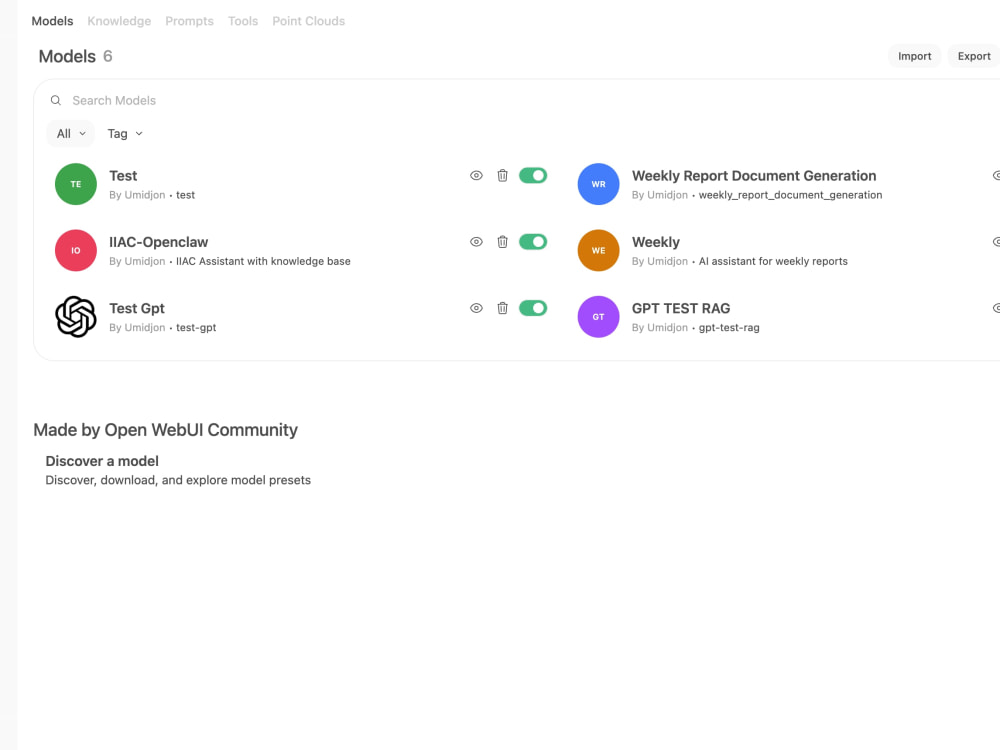1000x750 pixels.
Task: Disable the IIAC-Openclaw model switch
Action: (533, 242)
